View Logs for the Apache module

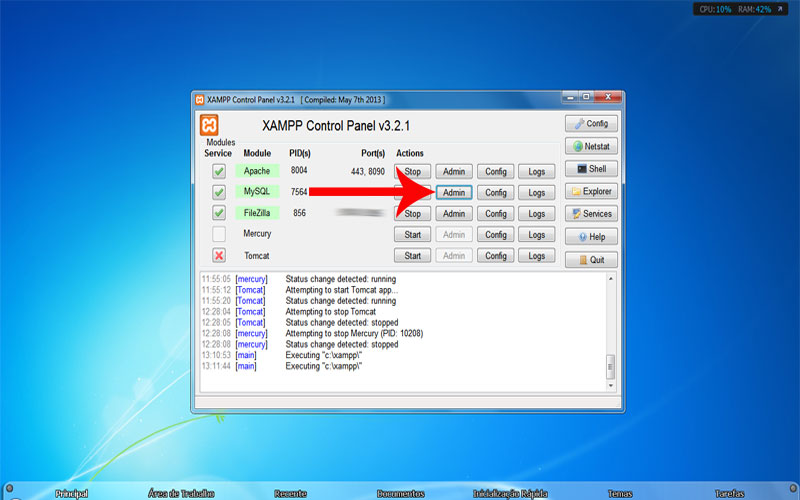[x=536, y=171]
